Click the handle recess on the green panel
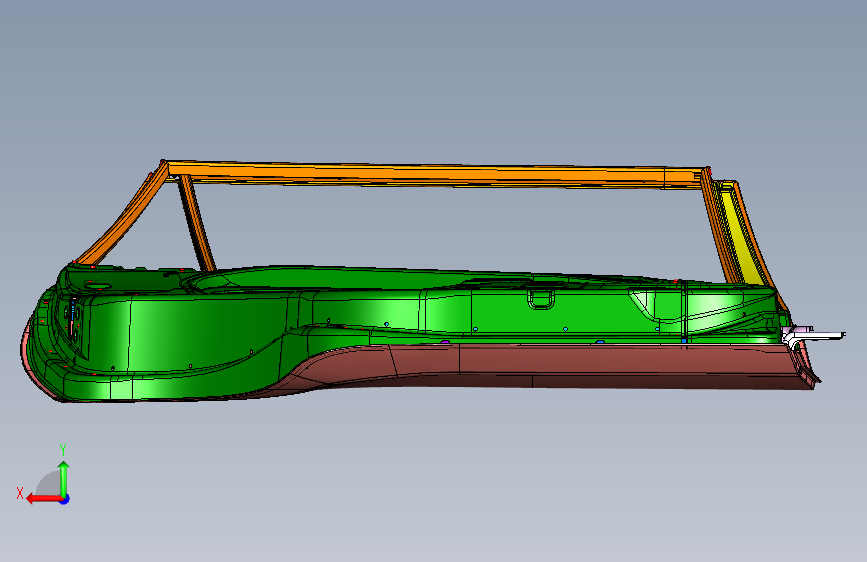 pos(541,299)
